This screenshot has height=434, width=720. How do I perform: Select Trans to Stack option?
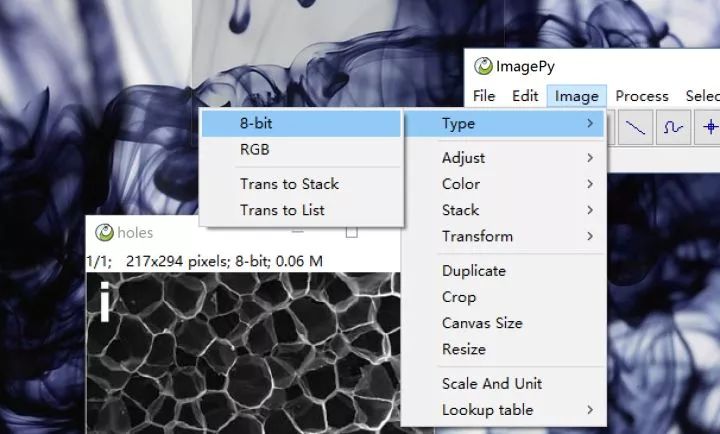pos(301,184)
